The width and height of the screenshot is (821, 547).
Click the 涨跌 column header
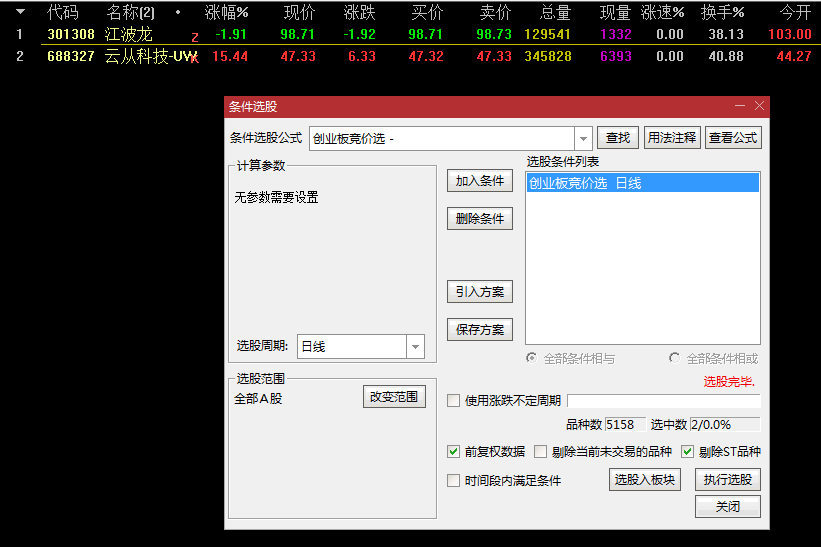click(360, 12)
